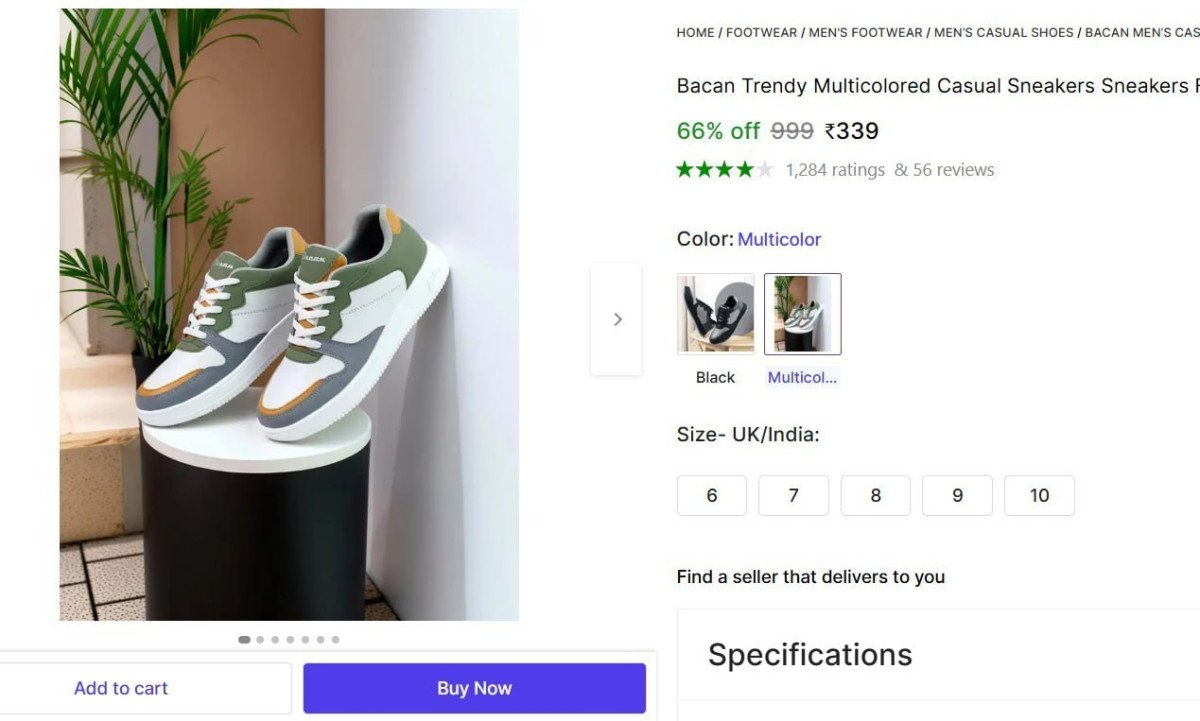The image size is (1200, 721).
Task: Select the Multicolor variant swatch
Action: click(x=803, y=312)
